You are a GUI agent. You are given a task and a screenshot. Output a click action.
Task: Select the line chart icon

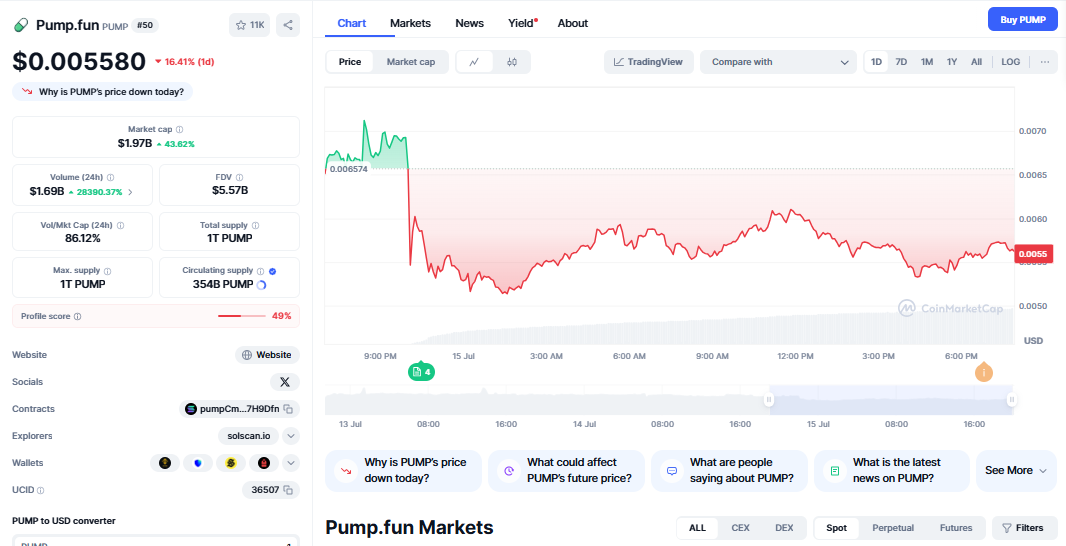click(475, 62)
